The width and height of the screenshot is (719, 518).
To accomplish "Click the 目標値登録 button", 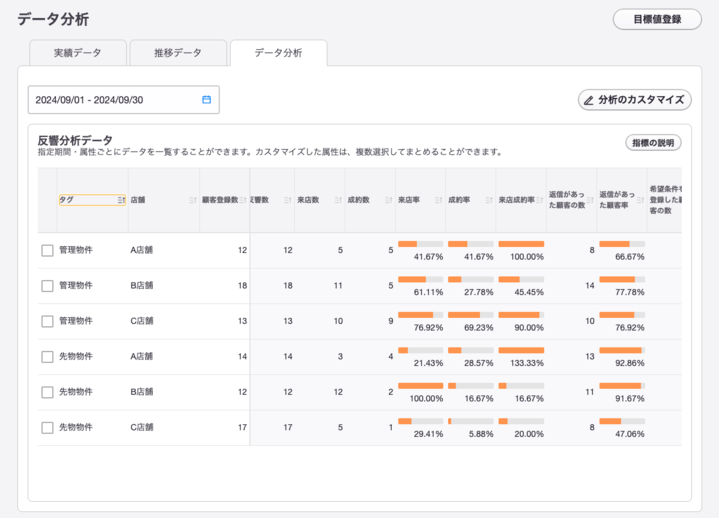I will (657, 19).
